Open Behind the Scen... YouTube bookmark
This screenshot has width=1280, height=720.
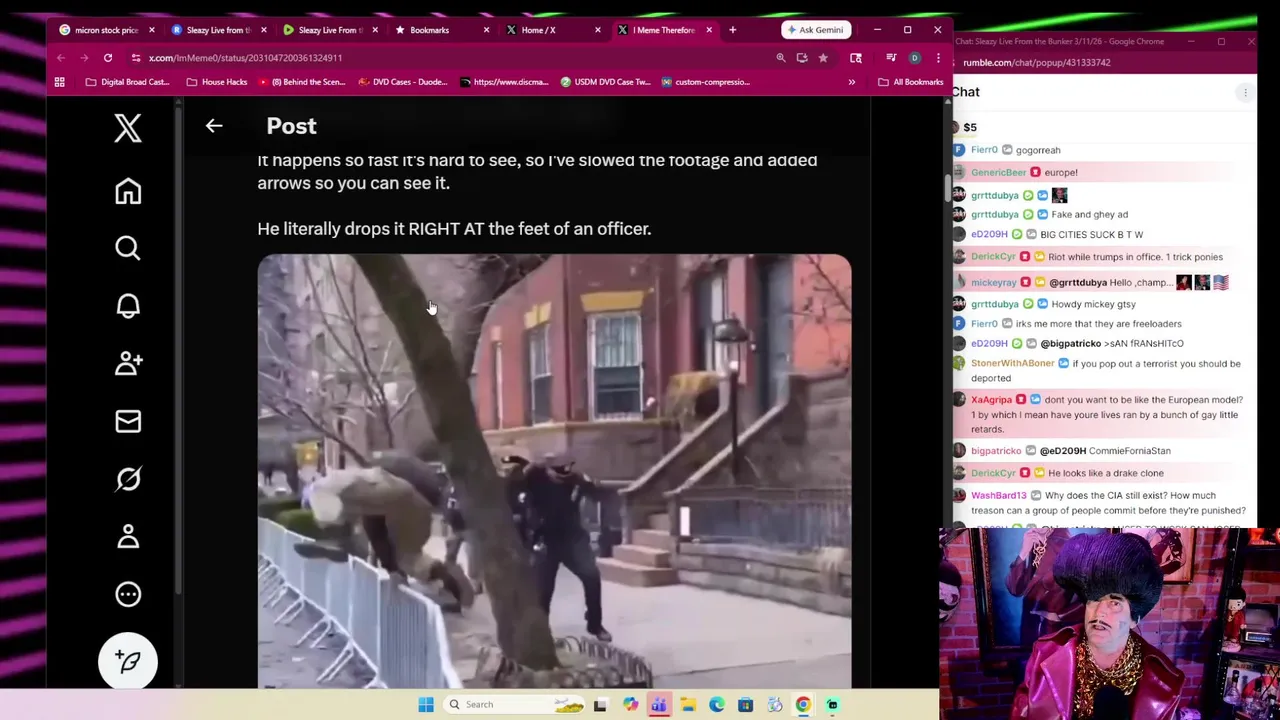click(302, 82)
